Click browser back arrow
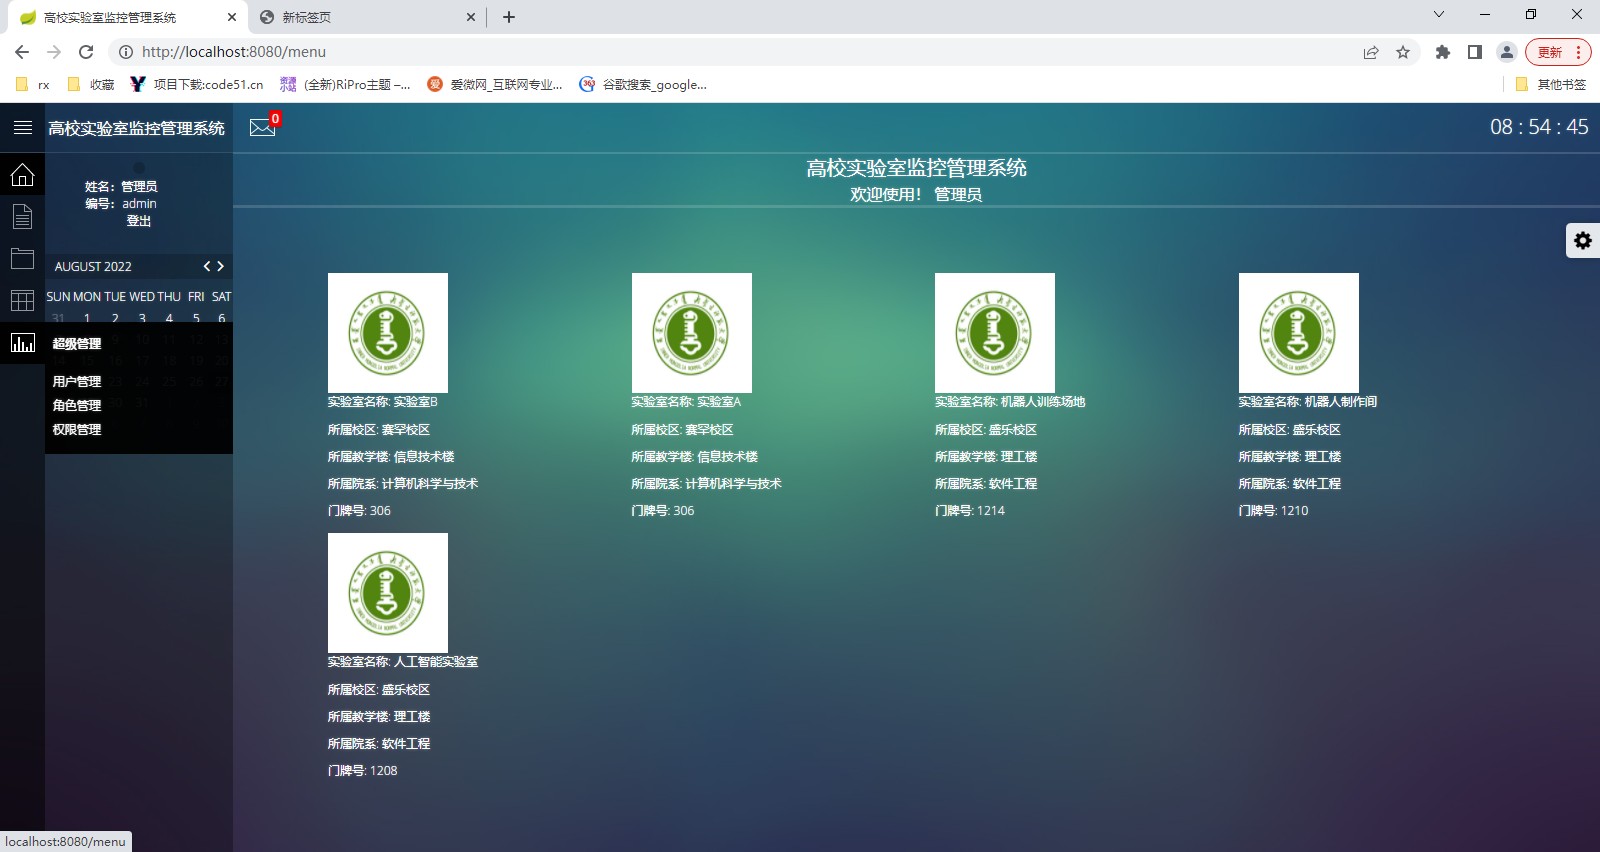The image size is (1600, 852). pos(22,52)
